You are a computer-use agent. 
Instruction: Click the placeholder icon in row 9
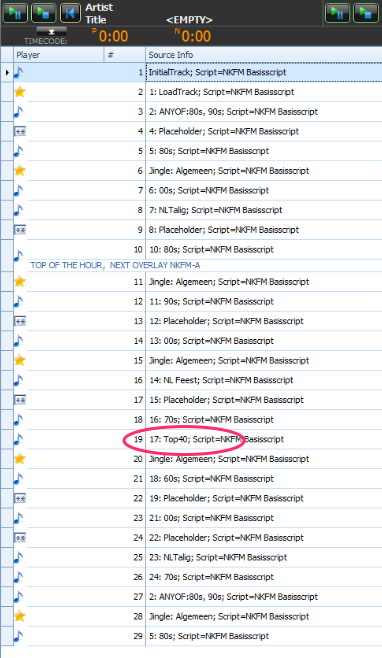tap(20, 230)
